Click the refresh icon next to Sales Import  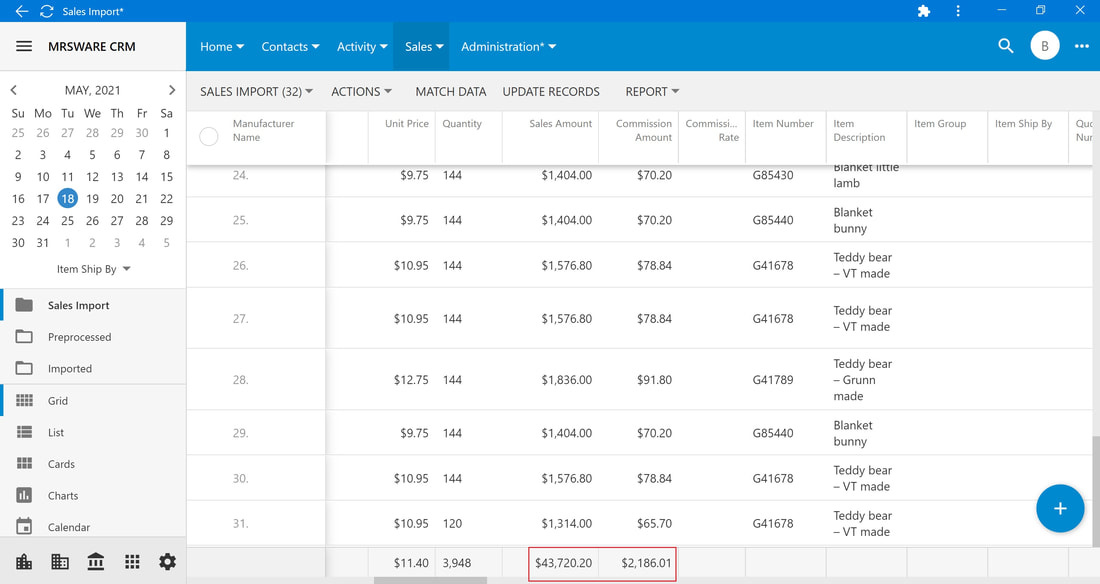coord(47,11)
